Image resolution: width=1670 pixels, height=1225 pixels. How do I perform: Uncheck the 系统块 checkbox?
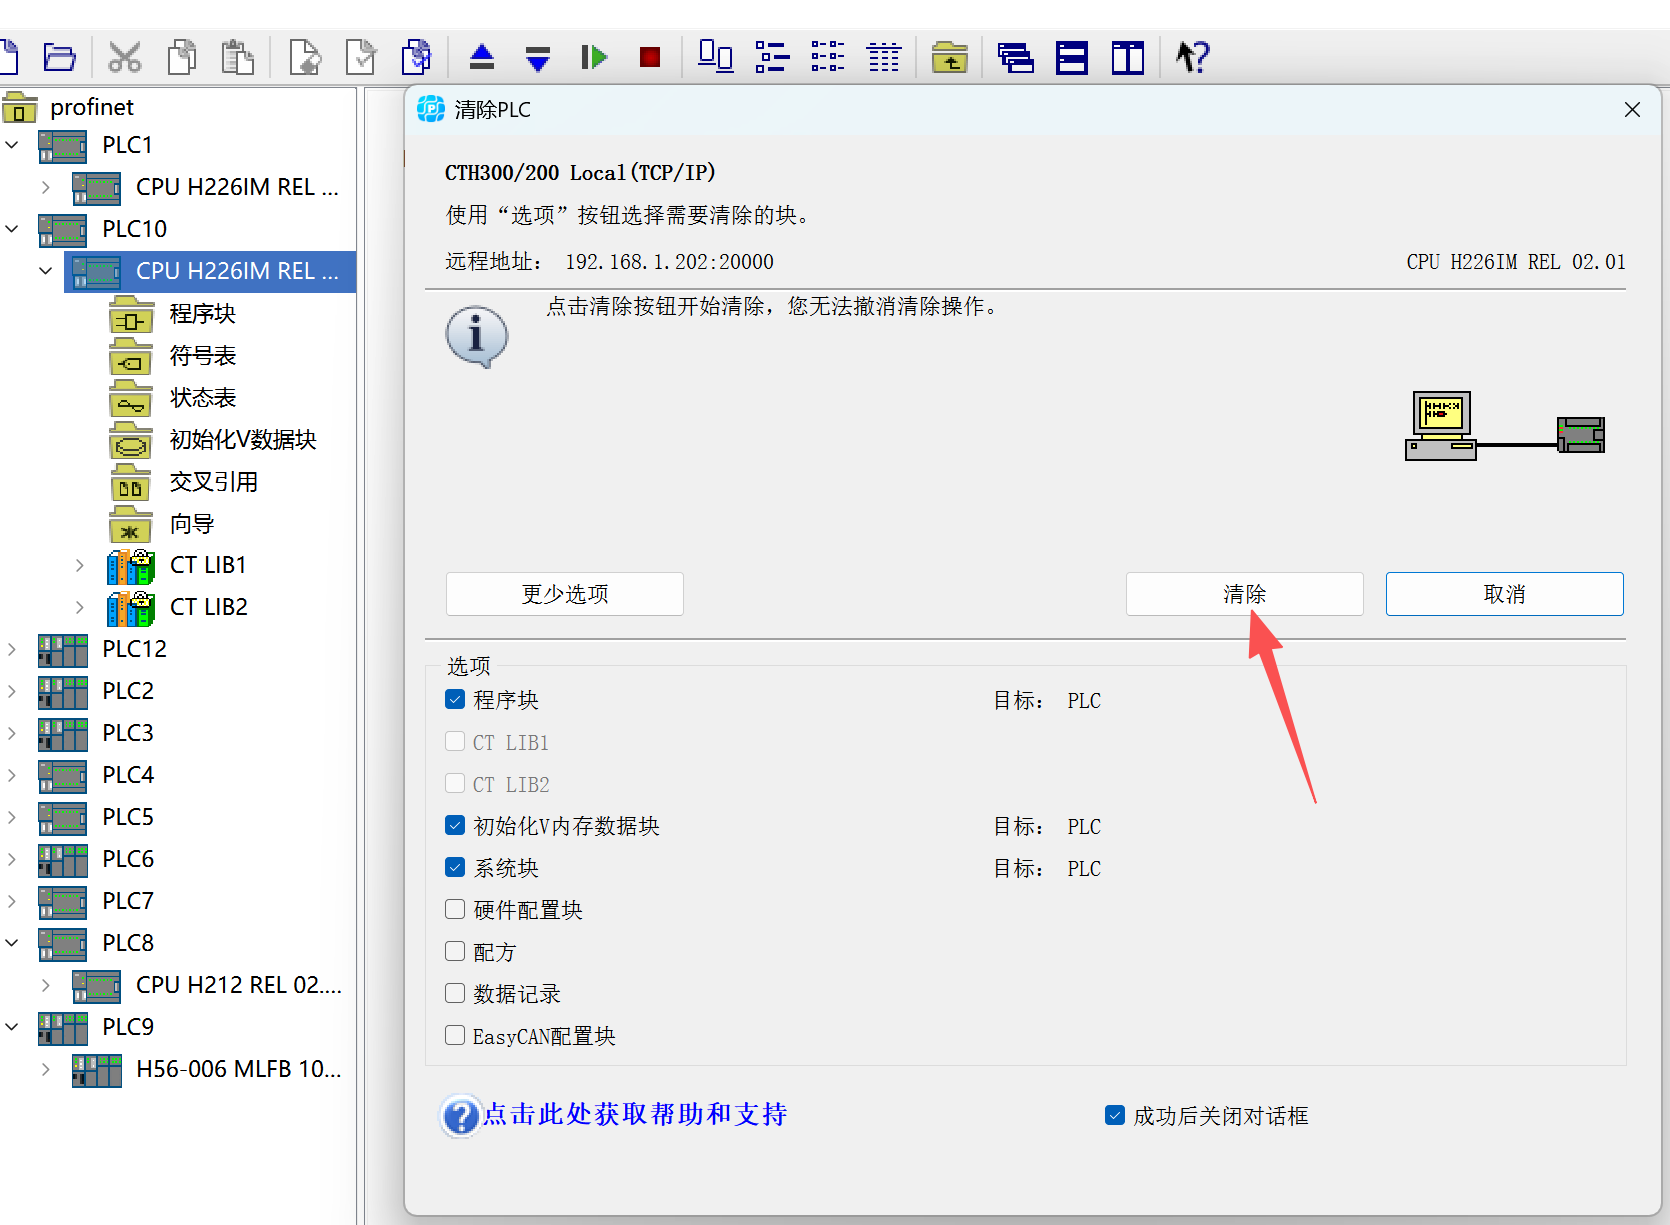pos(455,867)
